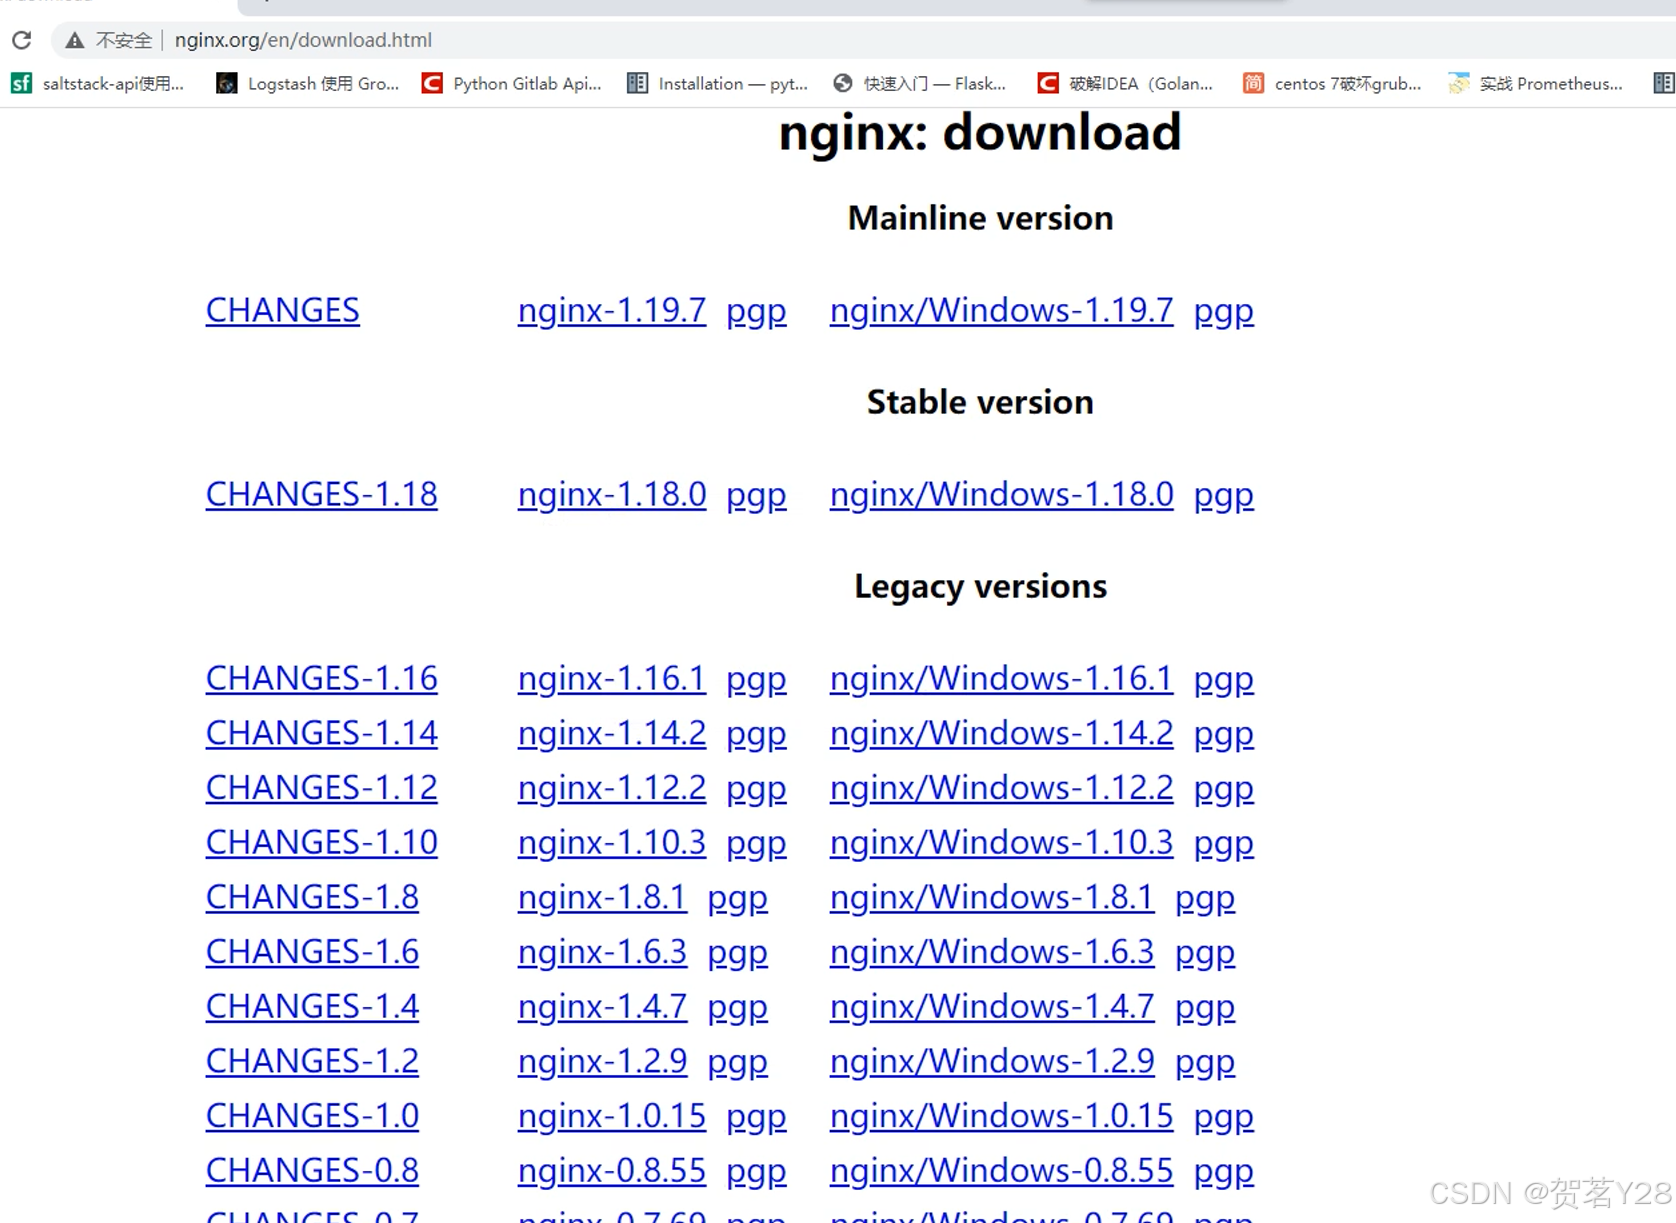Open CHANGES-1.10 link
1676x1223 pixels.
[321, 842]
